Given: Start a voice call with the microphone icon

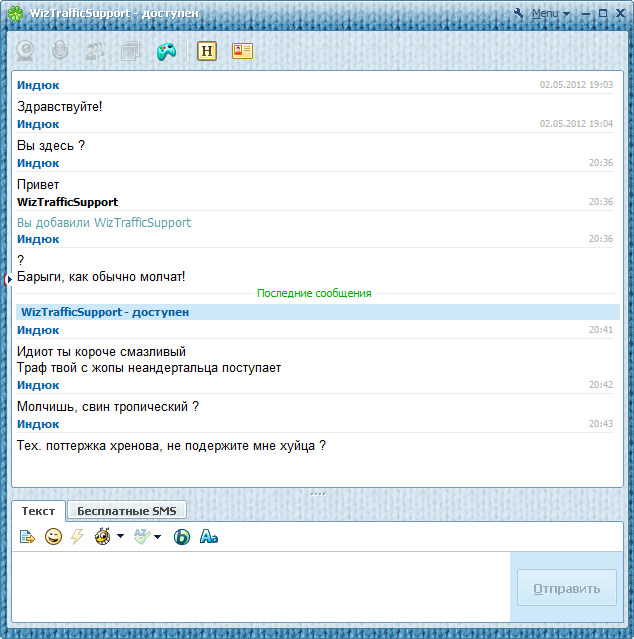Looking at the screenshot, I should pos(60,51).
